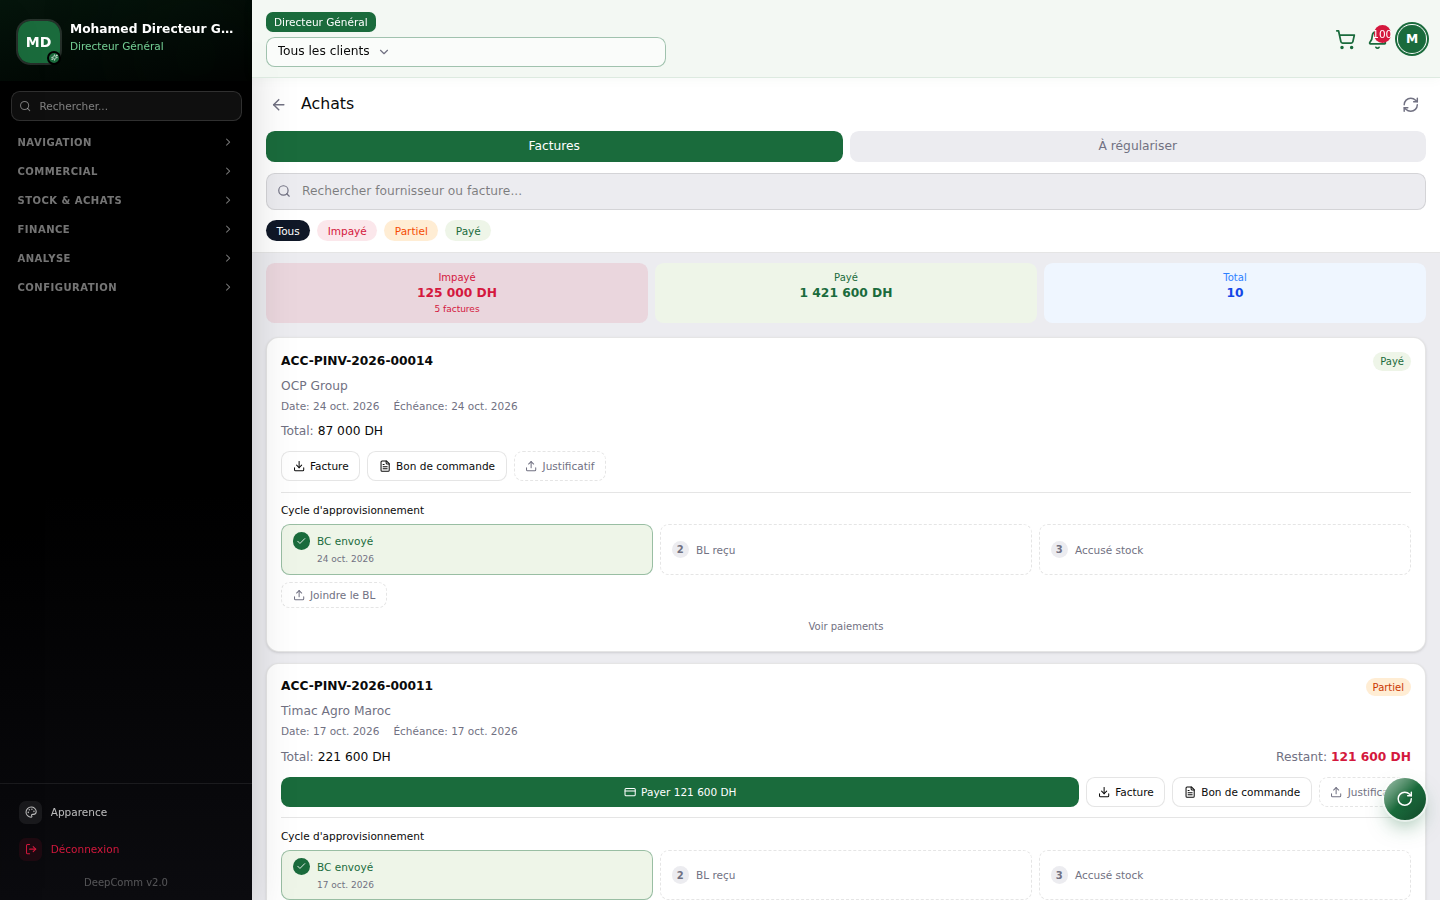1440x900 pixels.
Task: Click Voir paiements link
Action: point(846,626)
